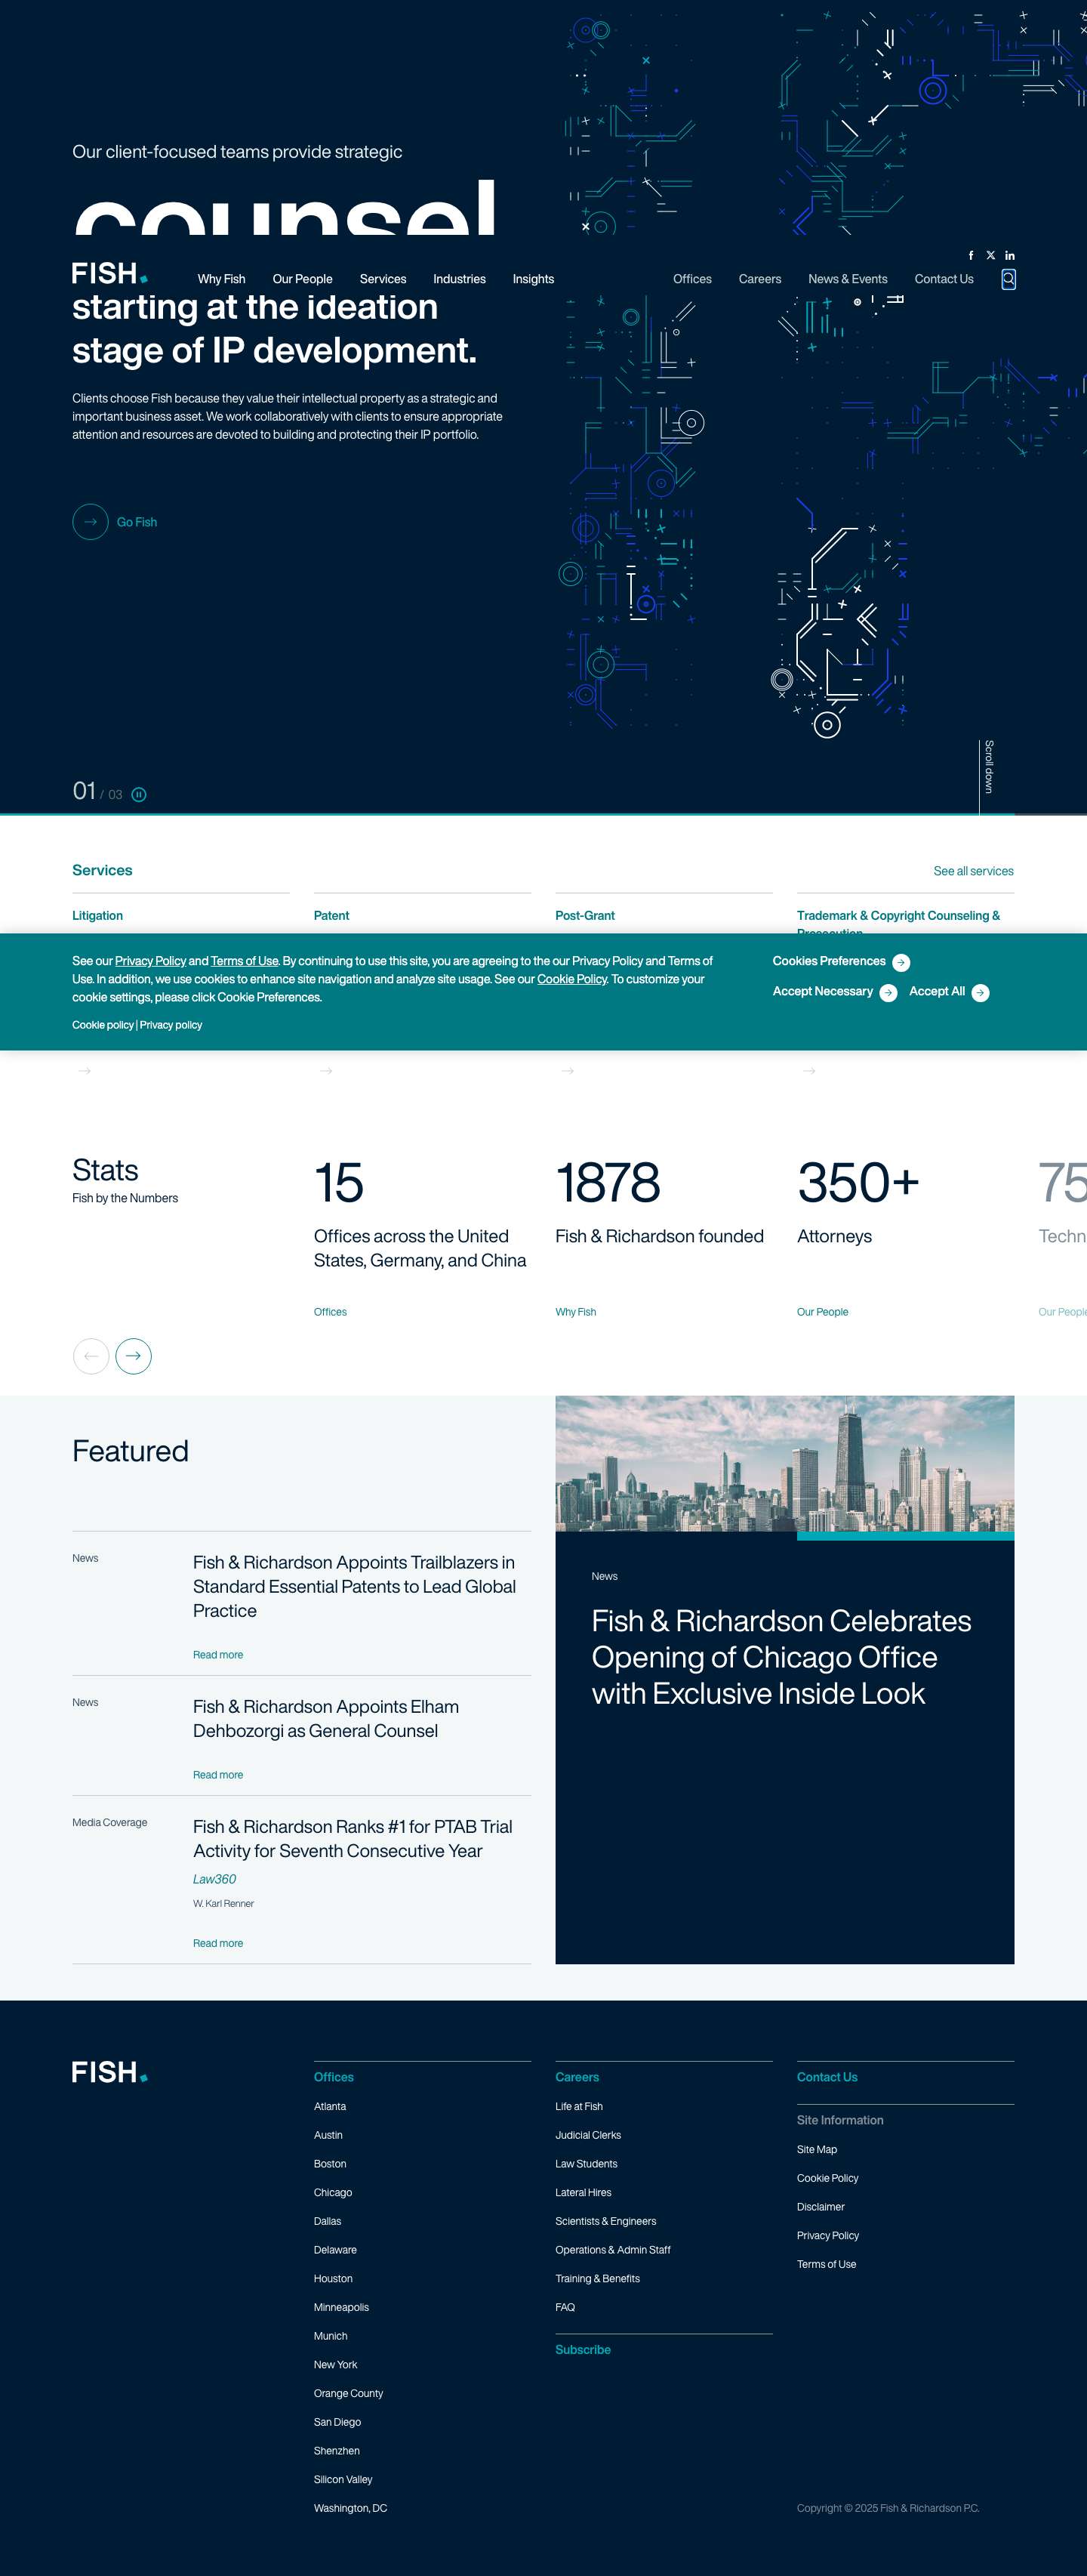The image size is (1087, 2576).
Task: Click Accept All button text
Action: pyautogui.click(x=937, y=991)
